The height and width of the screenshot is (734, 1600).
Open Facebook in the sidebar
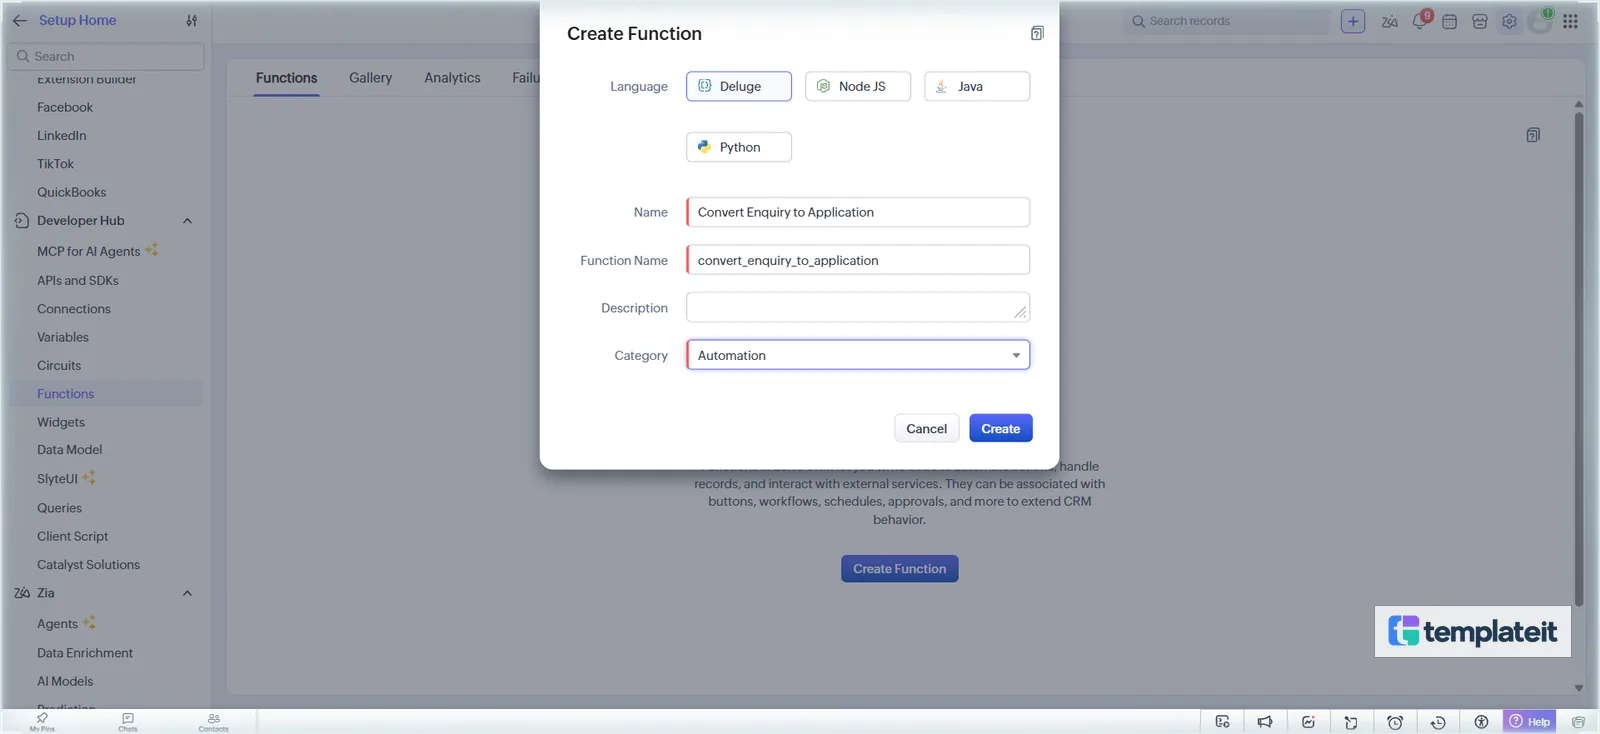(x=65, y=107)
